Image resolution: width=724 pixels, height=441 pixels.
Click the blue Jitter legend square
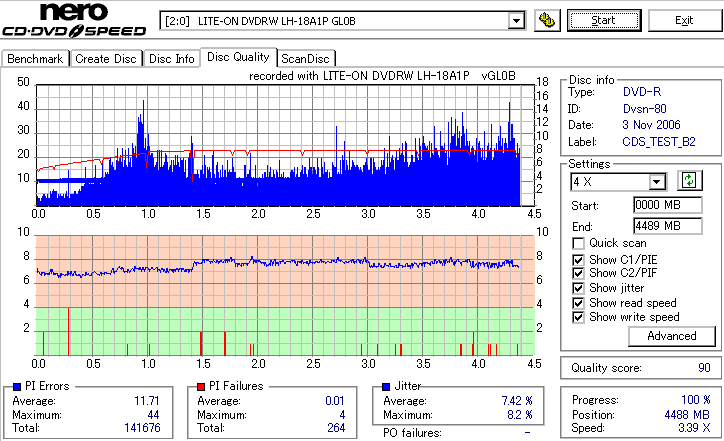[386, 387]
